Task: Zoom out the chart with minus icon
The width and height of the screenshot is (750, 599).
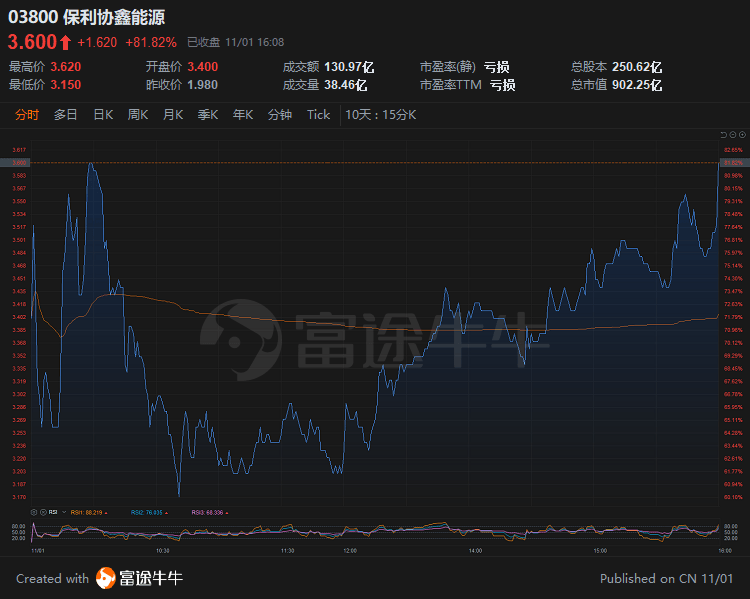Action: 733,135
